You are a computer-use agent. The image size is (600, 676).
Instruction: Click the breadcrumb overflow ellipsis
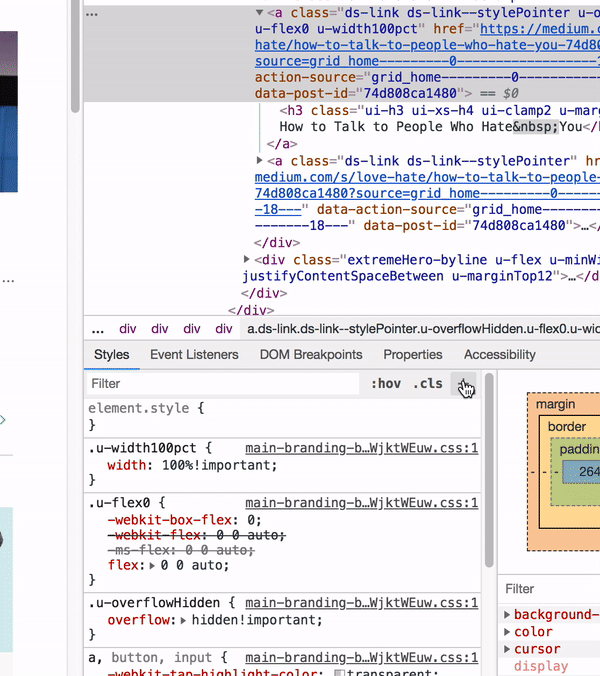coord(98,329)
